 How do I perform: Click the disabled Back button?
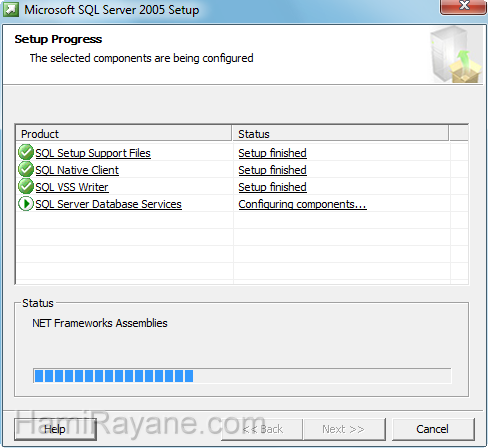click(x=262, y=429)
